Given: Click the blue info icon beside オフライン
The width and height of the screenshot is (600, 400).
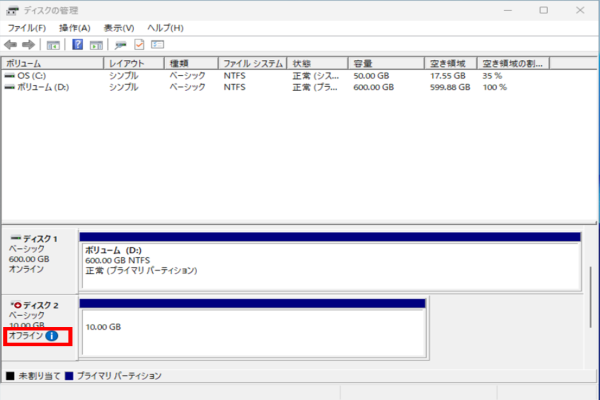Looking at the screenshot, I should 52,337.
